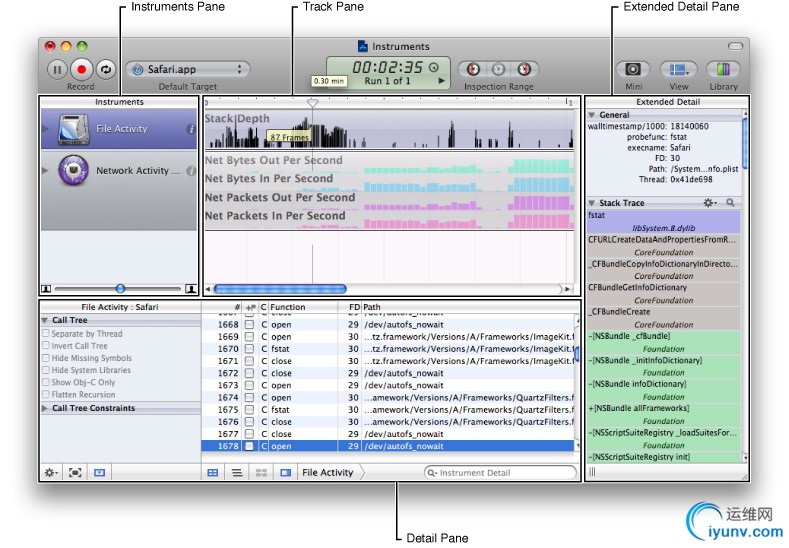Open the Library panel
Image resolution: width=789 pixels, height=548 pixels.
pyautogui.click(x=723, y=69)
